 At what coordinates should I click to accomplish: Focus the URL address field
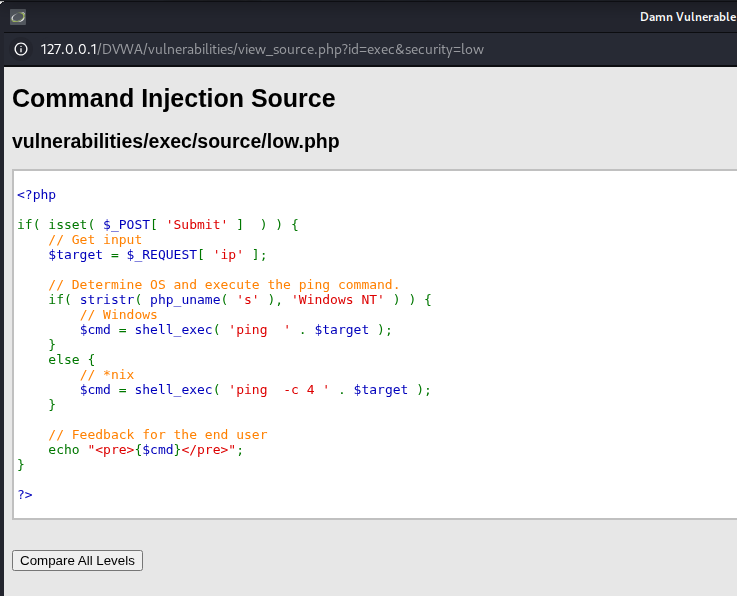[x=262, y=49]
